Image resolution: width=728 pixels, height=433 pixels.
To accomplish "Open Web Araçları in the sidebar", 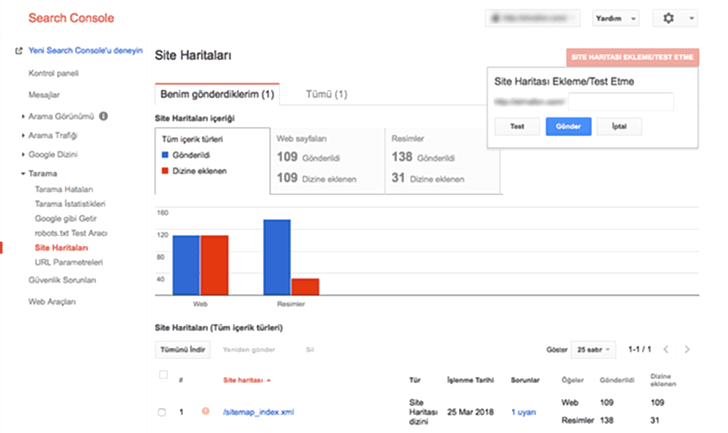I will pyautogui.click(x=52, y=302).
